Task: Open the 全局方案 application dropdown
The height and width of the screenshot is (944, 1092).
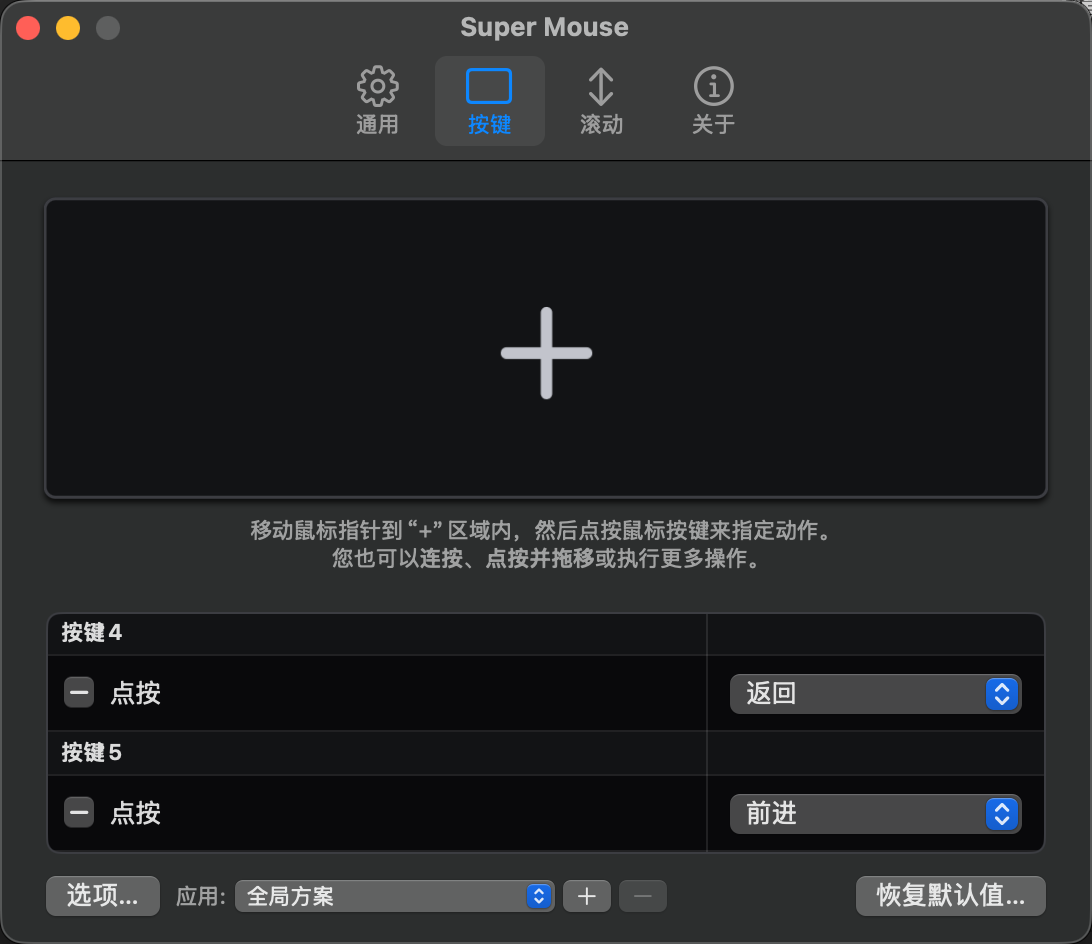Action: tap(394, 896)
